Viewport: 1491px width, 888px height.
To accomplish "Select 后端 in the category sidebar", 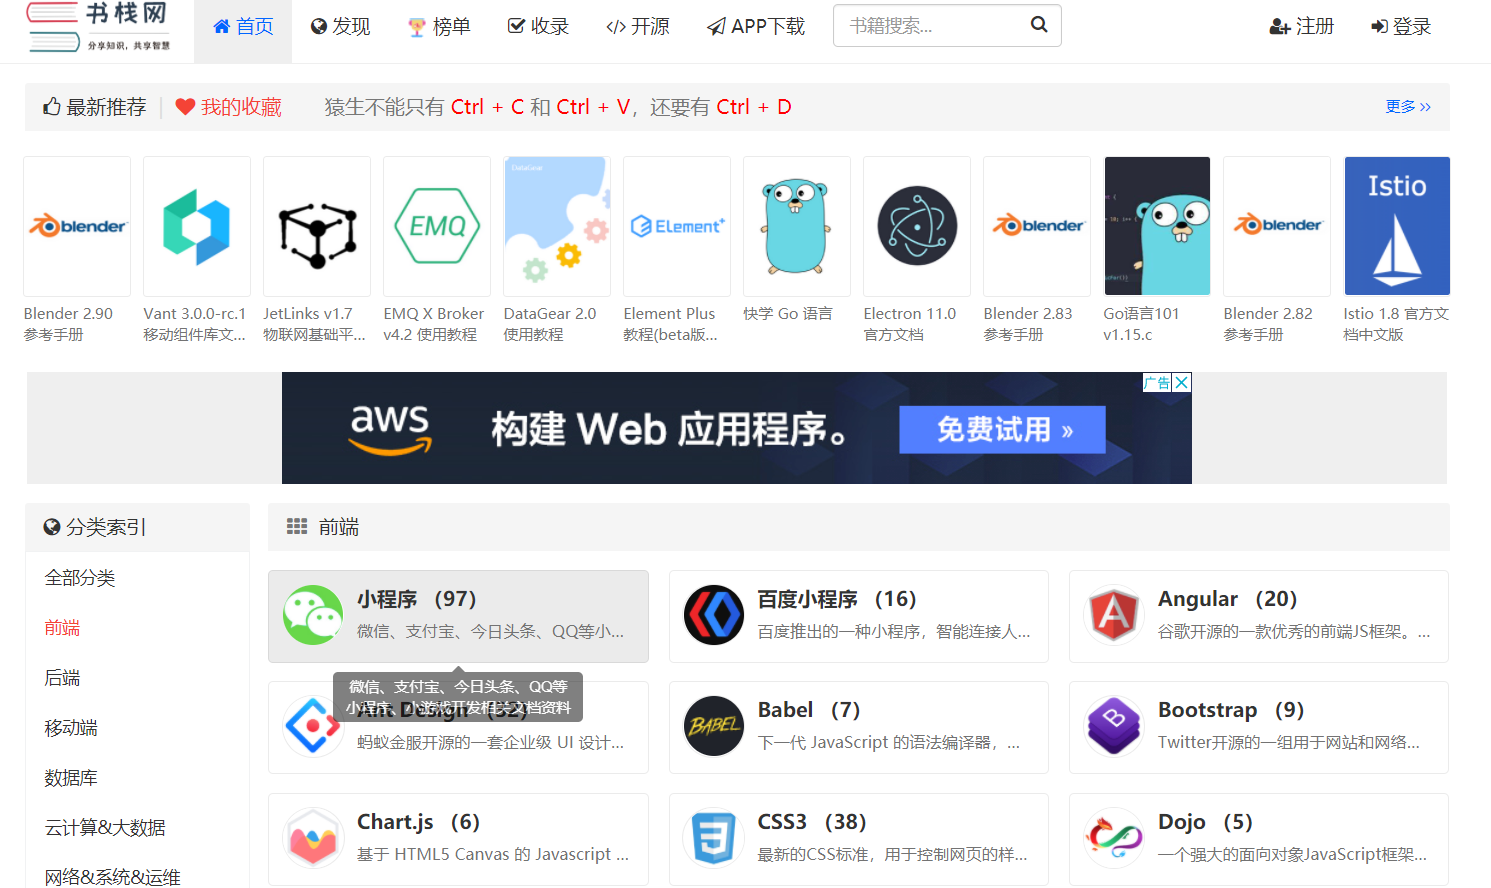I will (x=62, y=678).
